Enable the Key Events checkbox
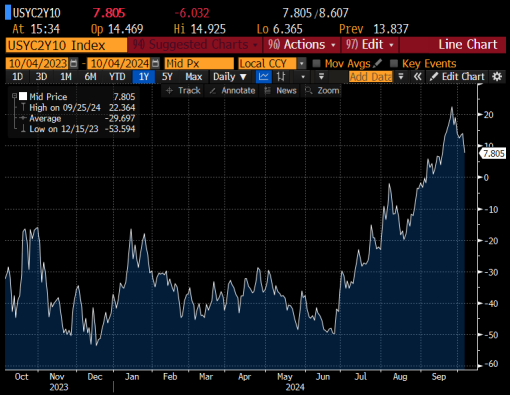Image resolution: width=510 pixels, height=395 pixels. (x=394, y=63)
